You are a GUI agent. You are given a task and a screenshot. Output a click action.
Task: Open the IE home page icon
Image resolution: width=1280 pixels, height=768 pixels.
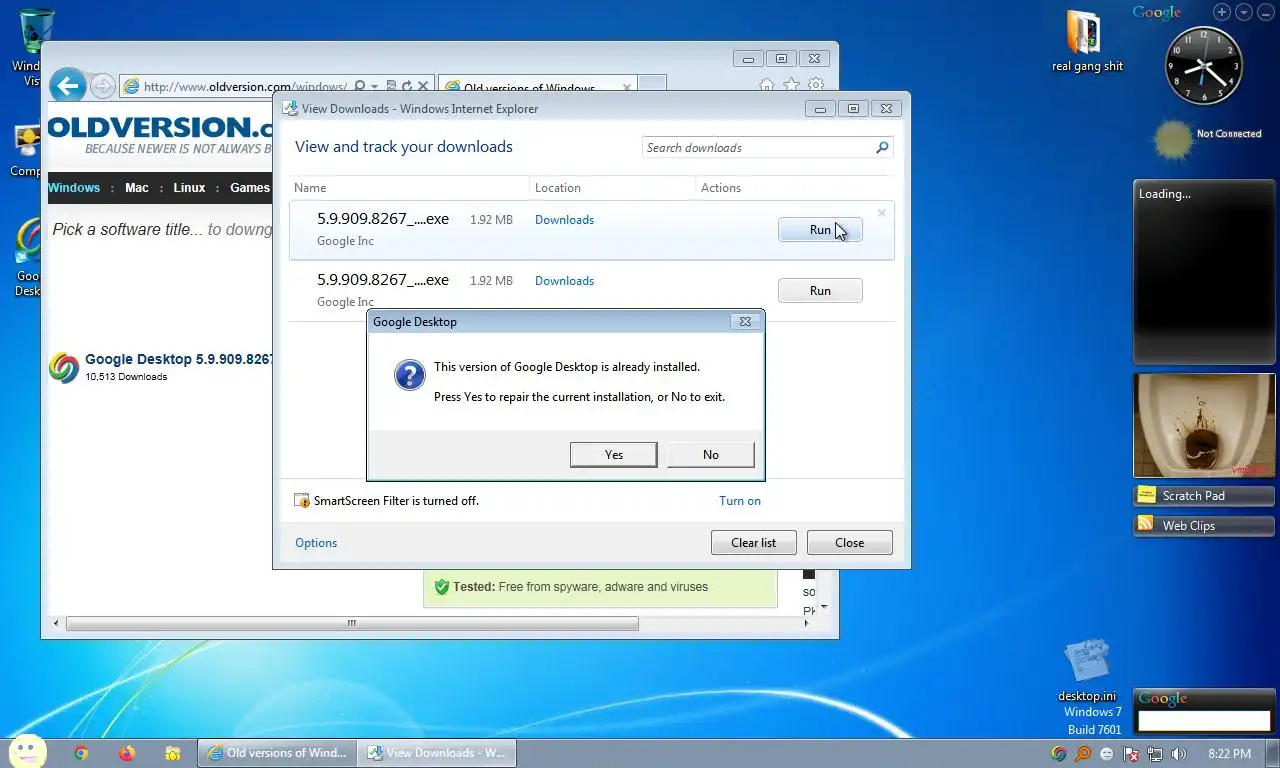(x=767, y=86)
